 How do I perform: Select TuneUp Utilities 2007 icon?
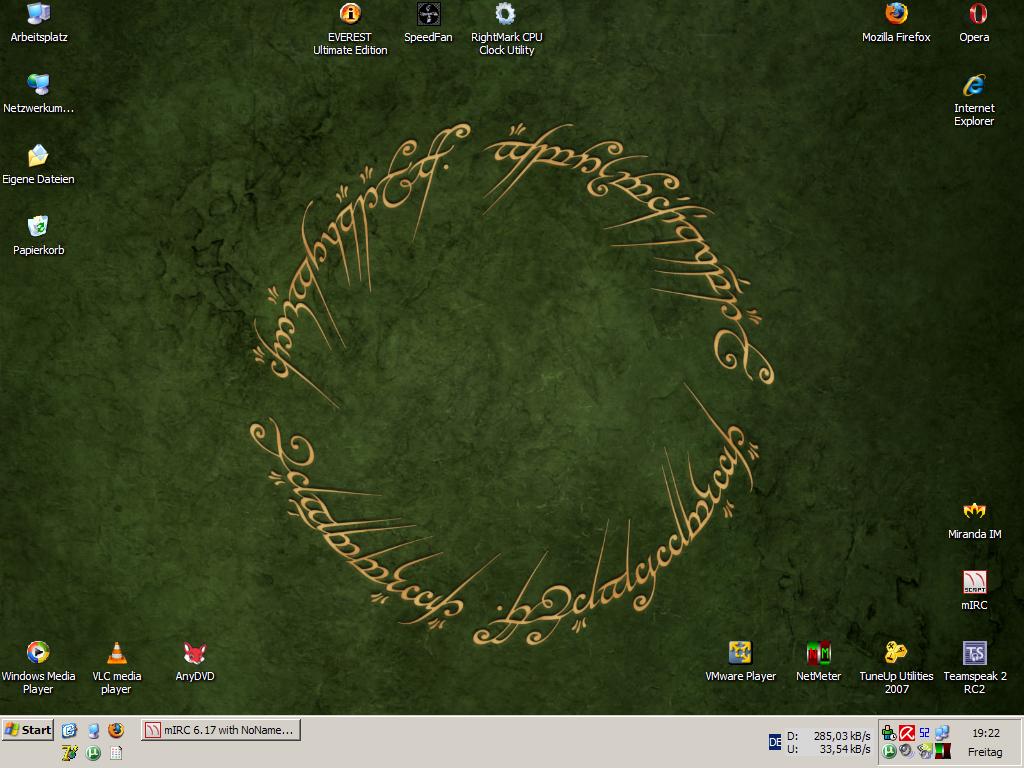click(x=896, y=667)
